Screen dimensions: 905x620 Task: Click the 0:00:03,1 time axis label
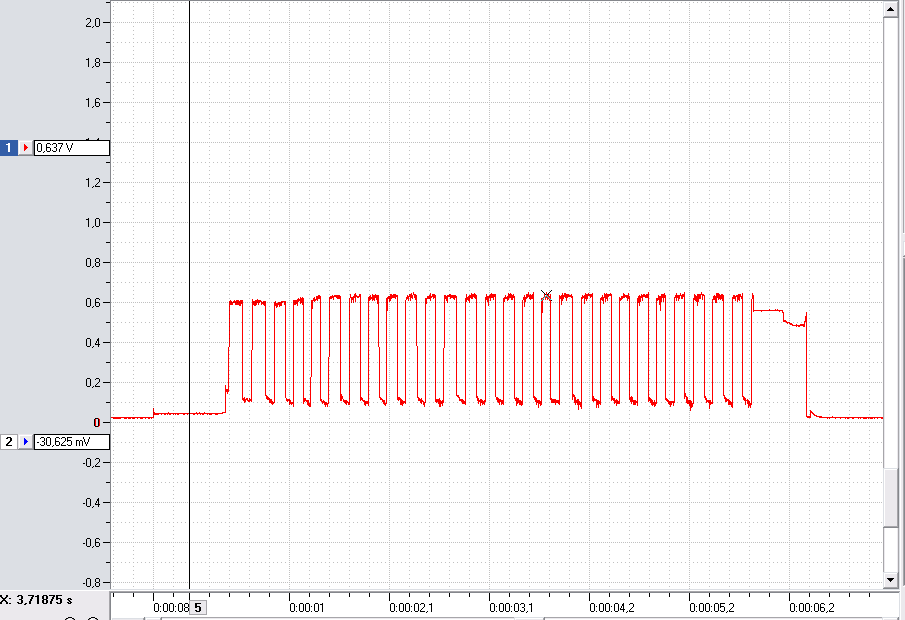point(511,608)
